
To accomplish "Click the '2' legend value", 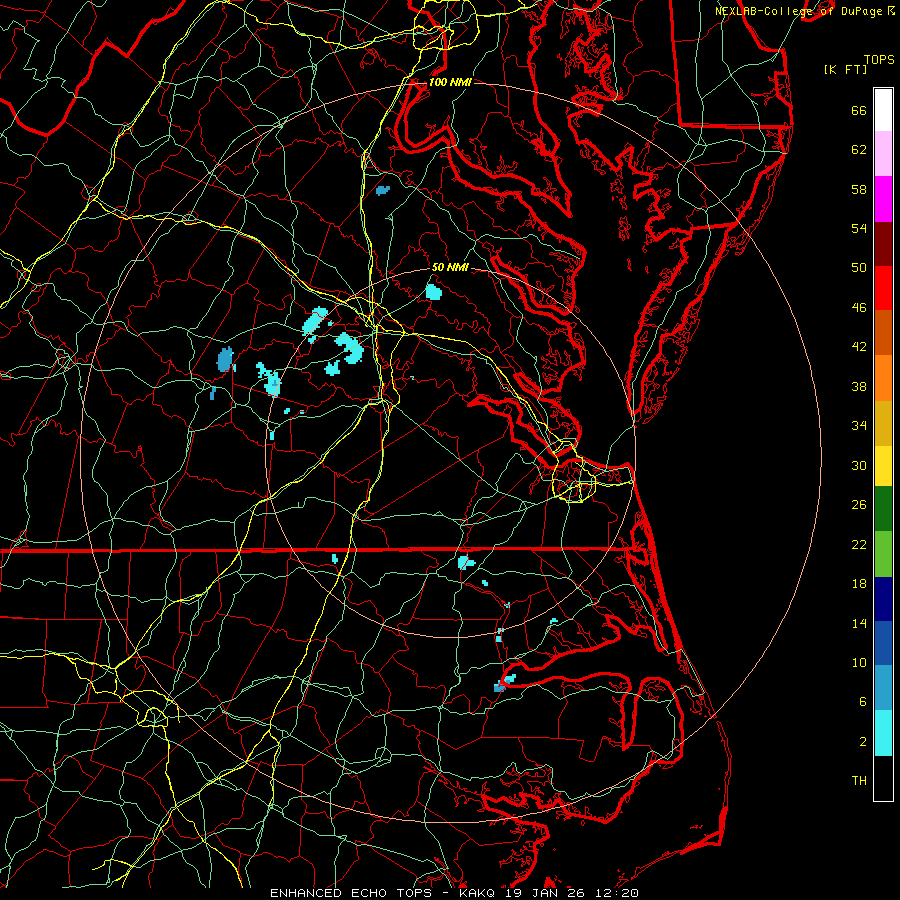I will pos(863,742).
